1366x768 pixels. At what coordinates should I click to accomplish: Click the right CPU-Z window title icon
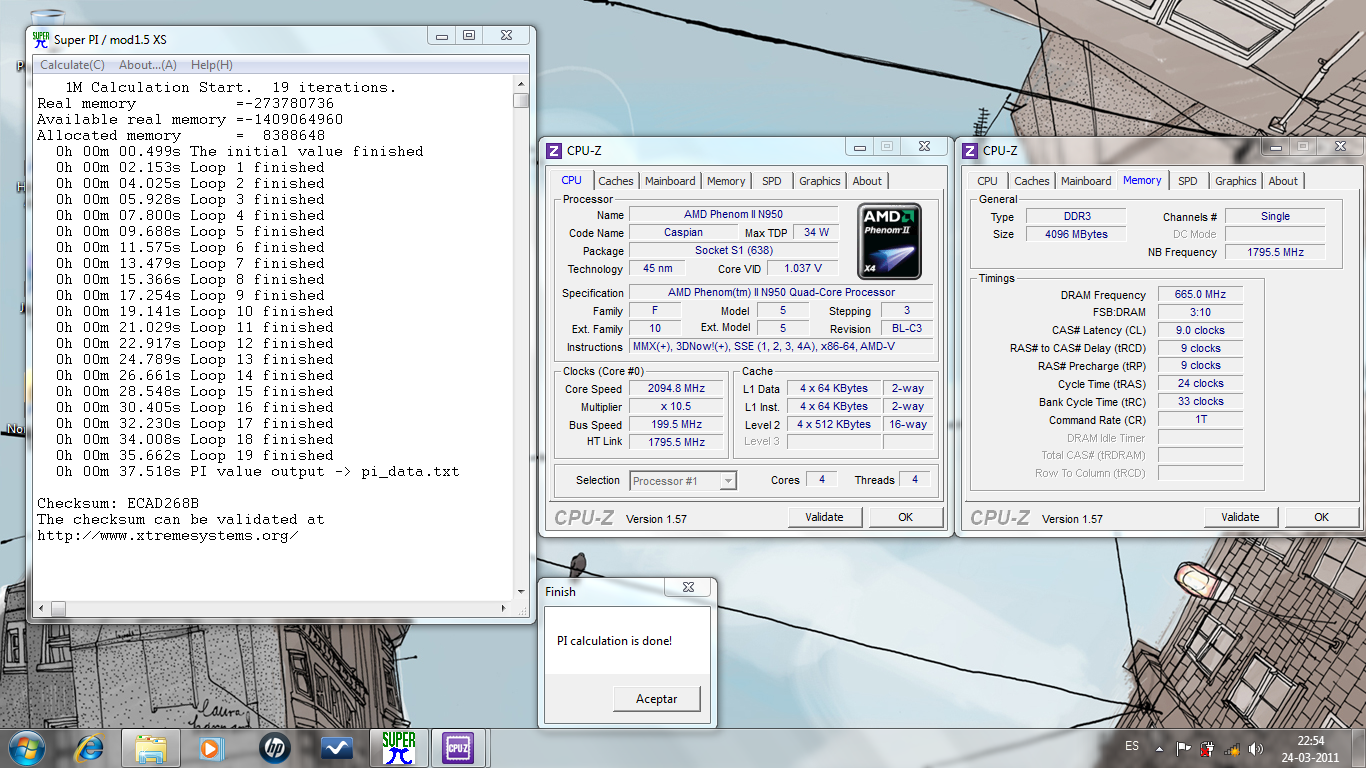coord(969,151)
